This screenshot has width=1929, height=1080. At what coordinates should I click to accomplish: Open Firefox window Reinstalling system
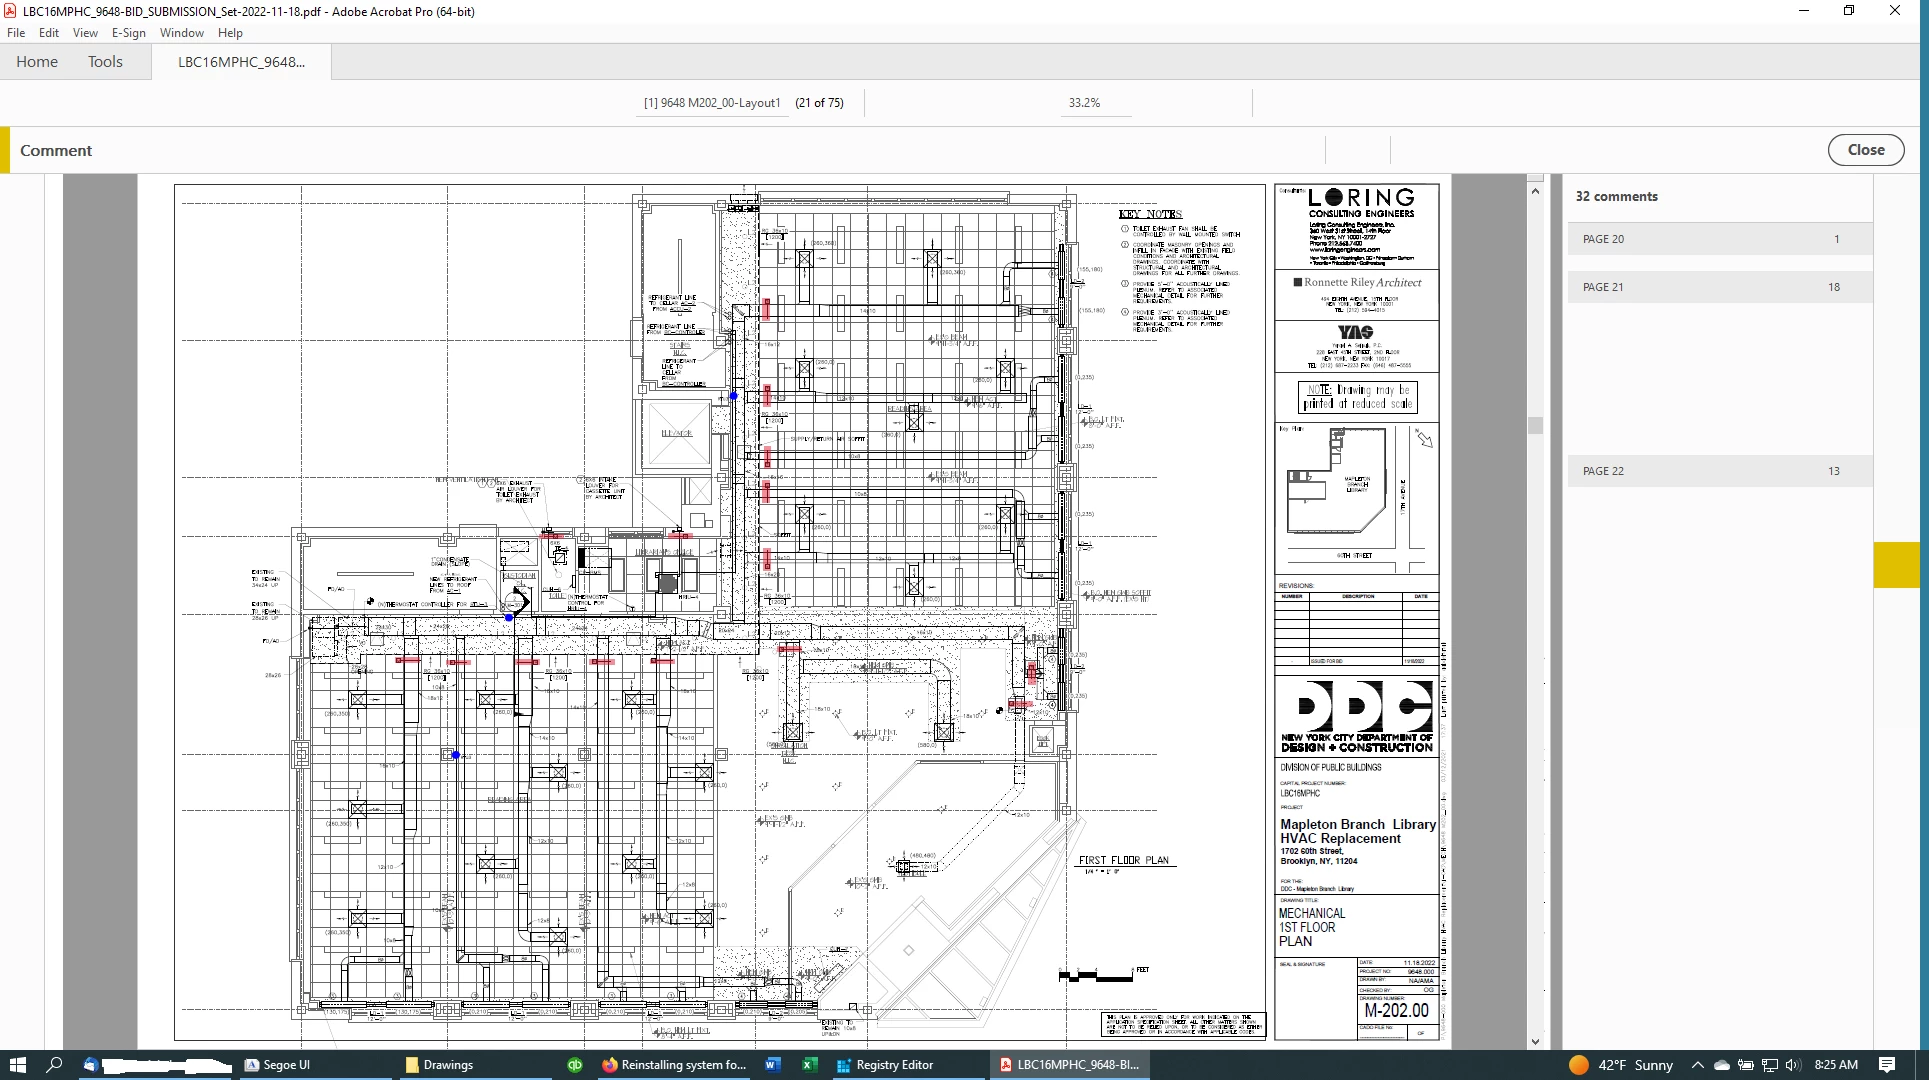tap(675, 1065)
